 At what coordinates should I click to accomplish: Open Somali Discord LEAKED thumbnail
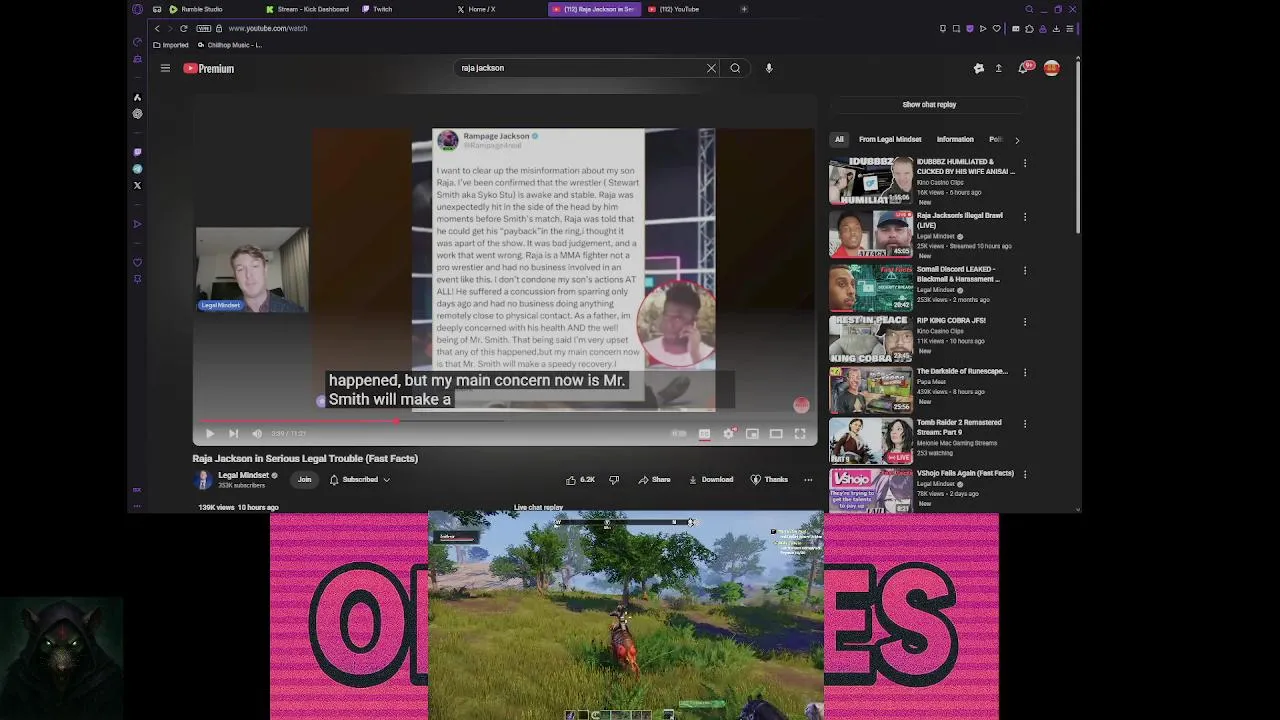click(x=871, y=288)
